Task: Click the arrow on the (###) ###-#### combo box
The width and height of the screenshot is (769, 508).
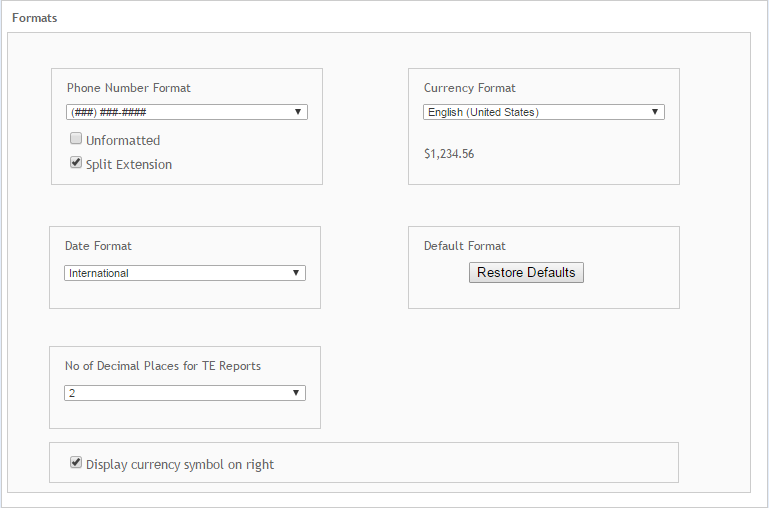Action: pyautogui.click(x=298, y=112)
